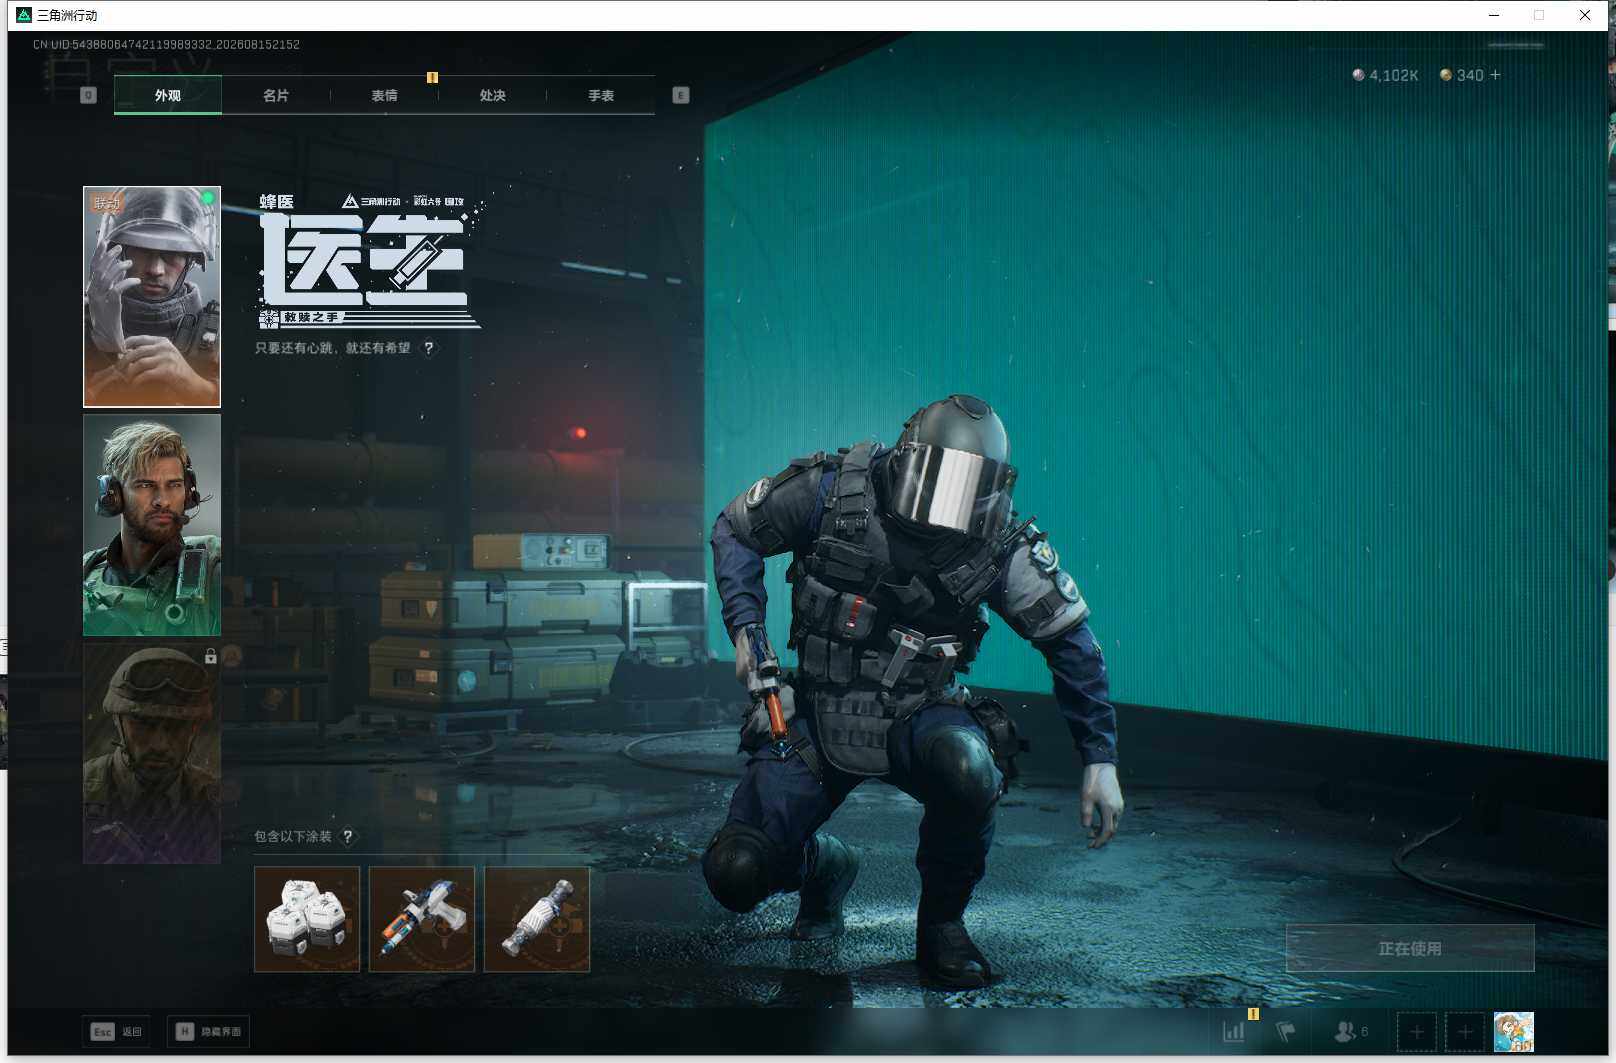
Task: Click the 4,102K currency balance
Action: point(1394,76)
